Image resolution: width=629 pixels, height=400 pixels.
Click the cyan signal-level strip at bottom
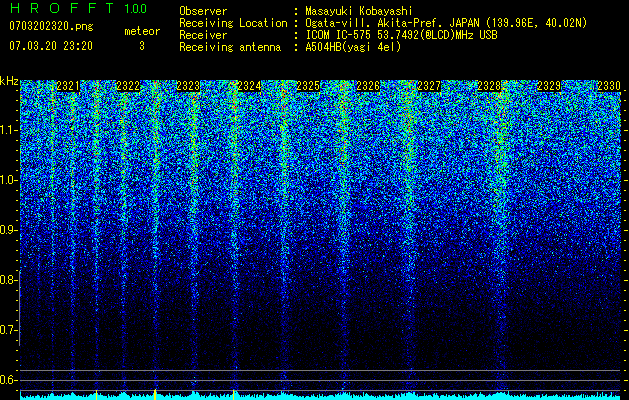tap(321, 397)
